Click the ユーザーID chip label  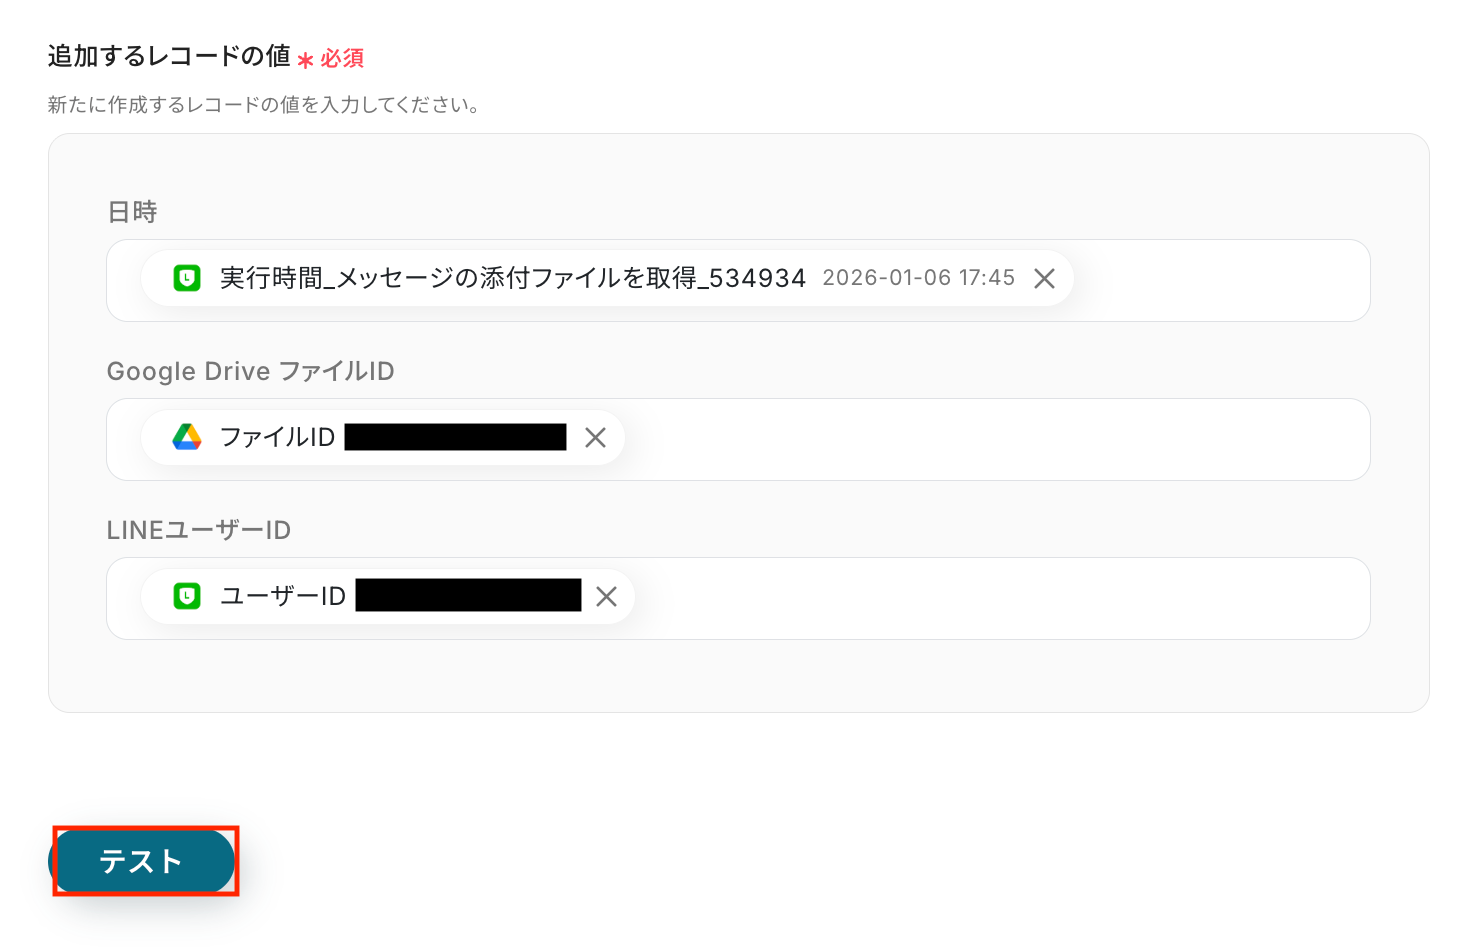[283, 597]
